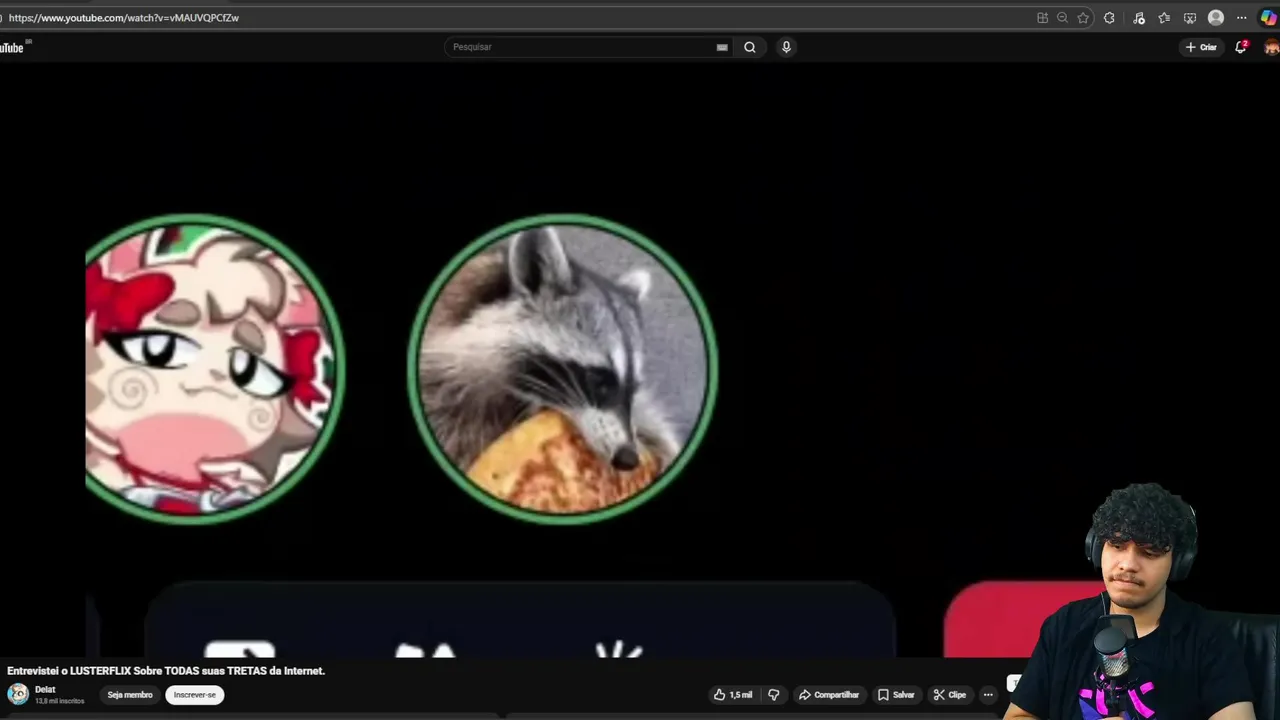This screenshot has width=1280, height=720.
Task: Click the zoom out magnifier icon
Action: pyautogui.click(x=1062, y=18)
